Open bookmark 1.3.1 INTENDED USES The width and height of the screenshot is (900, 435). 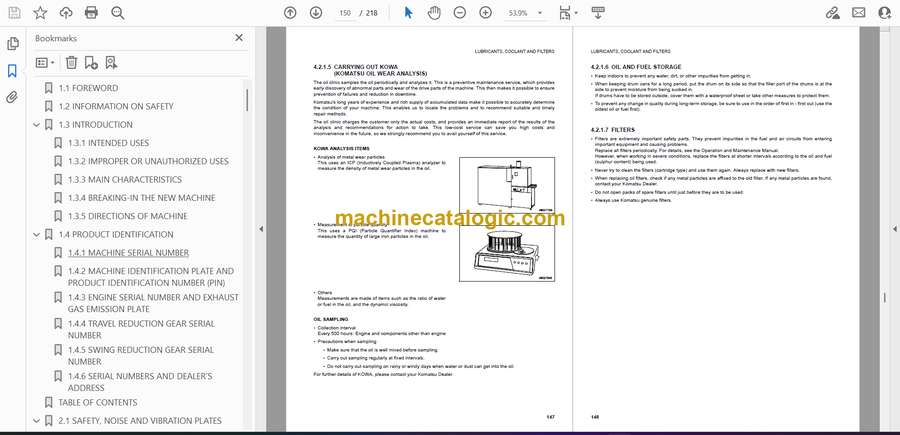click(x=108, y=143)
